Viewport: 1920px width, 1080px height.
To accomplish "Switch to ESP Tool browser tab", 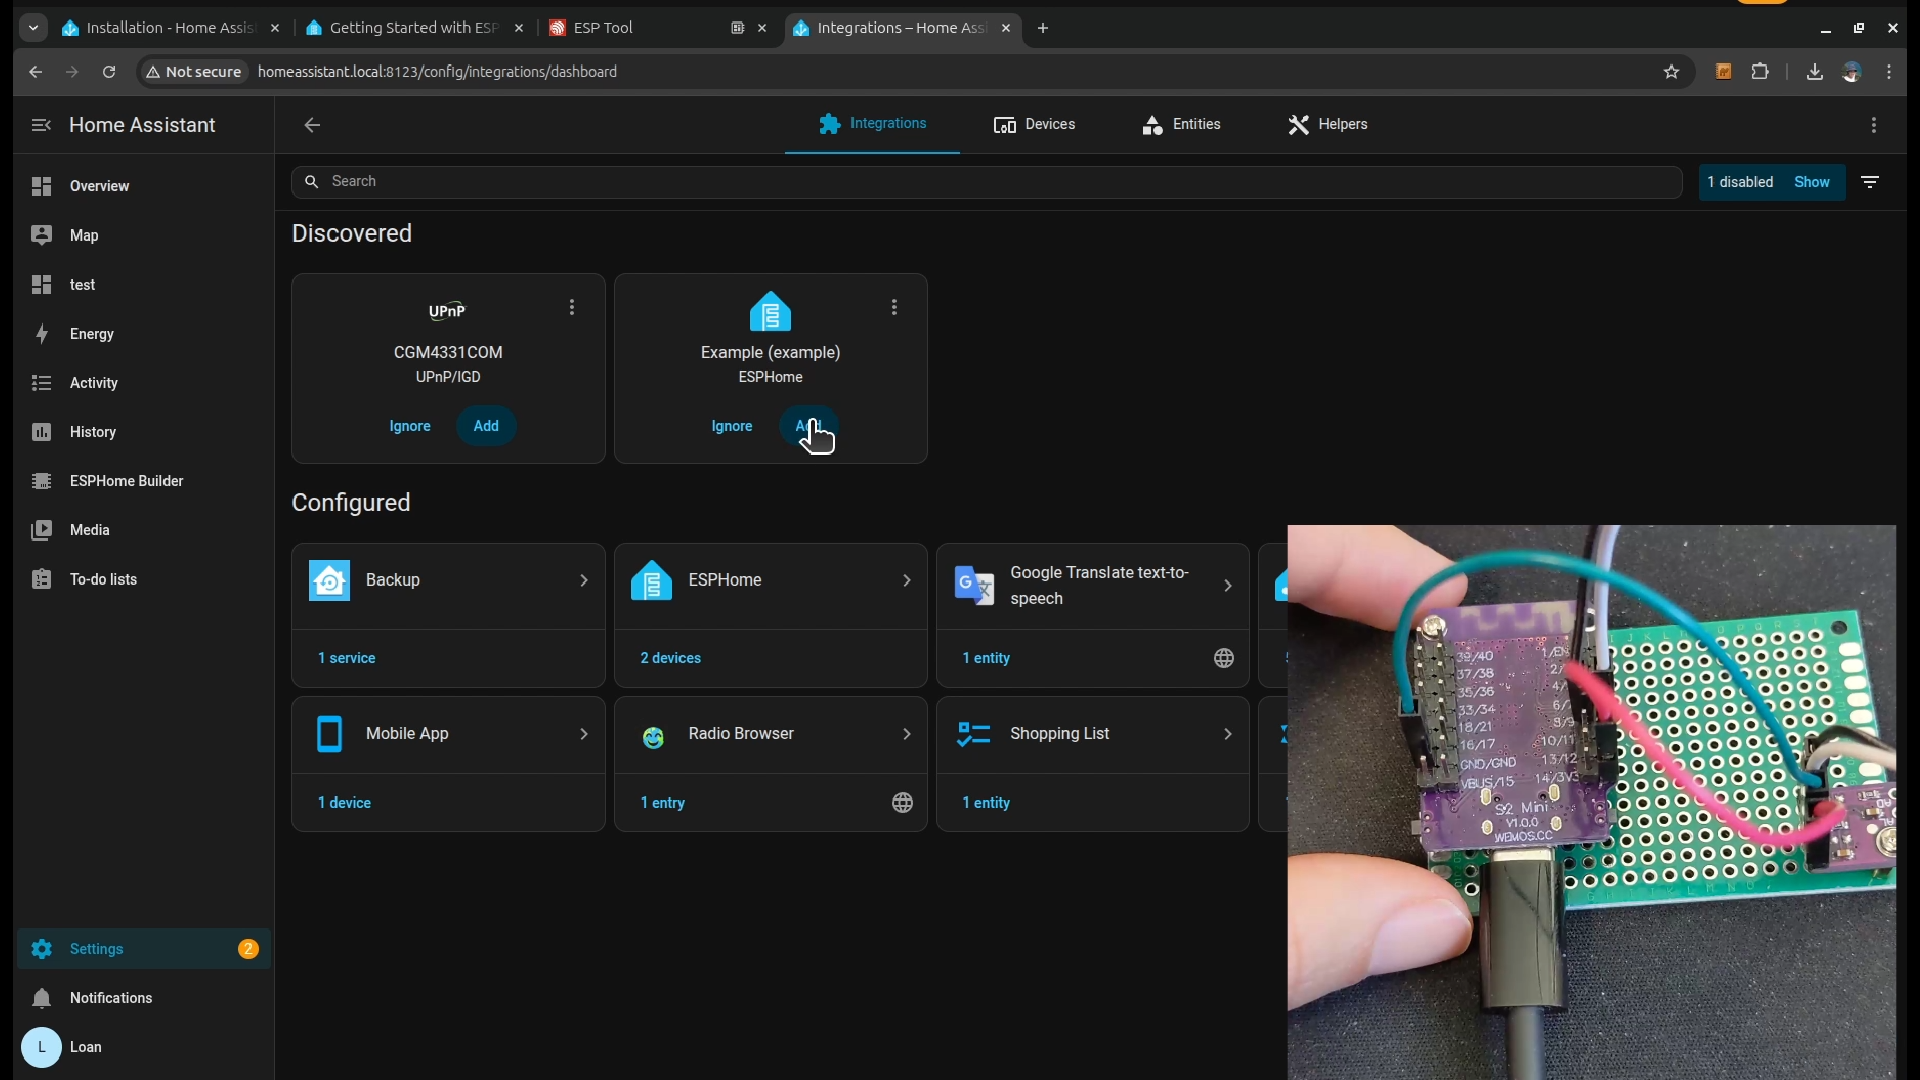I will [640, 28].
